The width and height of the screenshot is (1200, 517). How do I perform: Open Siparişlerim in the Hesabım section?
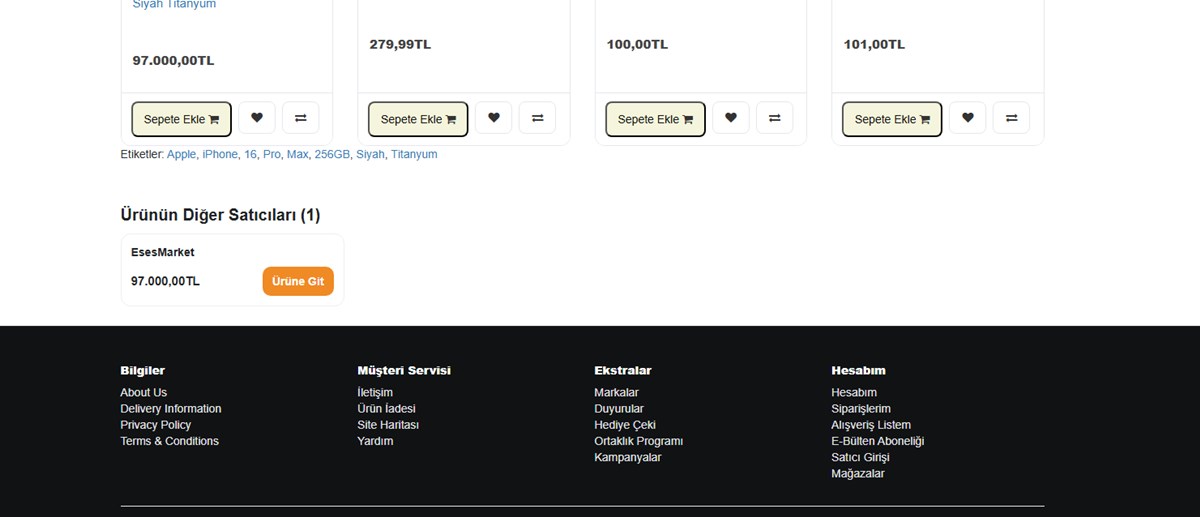click(861, 409)
